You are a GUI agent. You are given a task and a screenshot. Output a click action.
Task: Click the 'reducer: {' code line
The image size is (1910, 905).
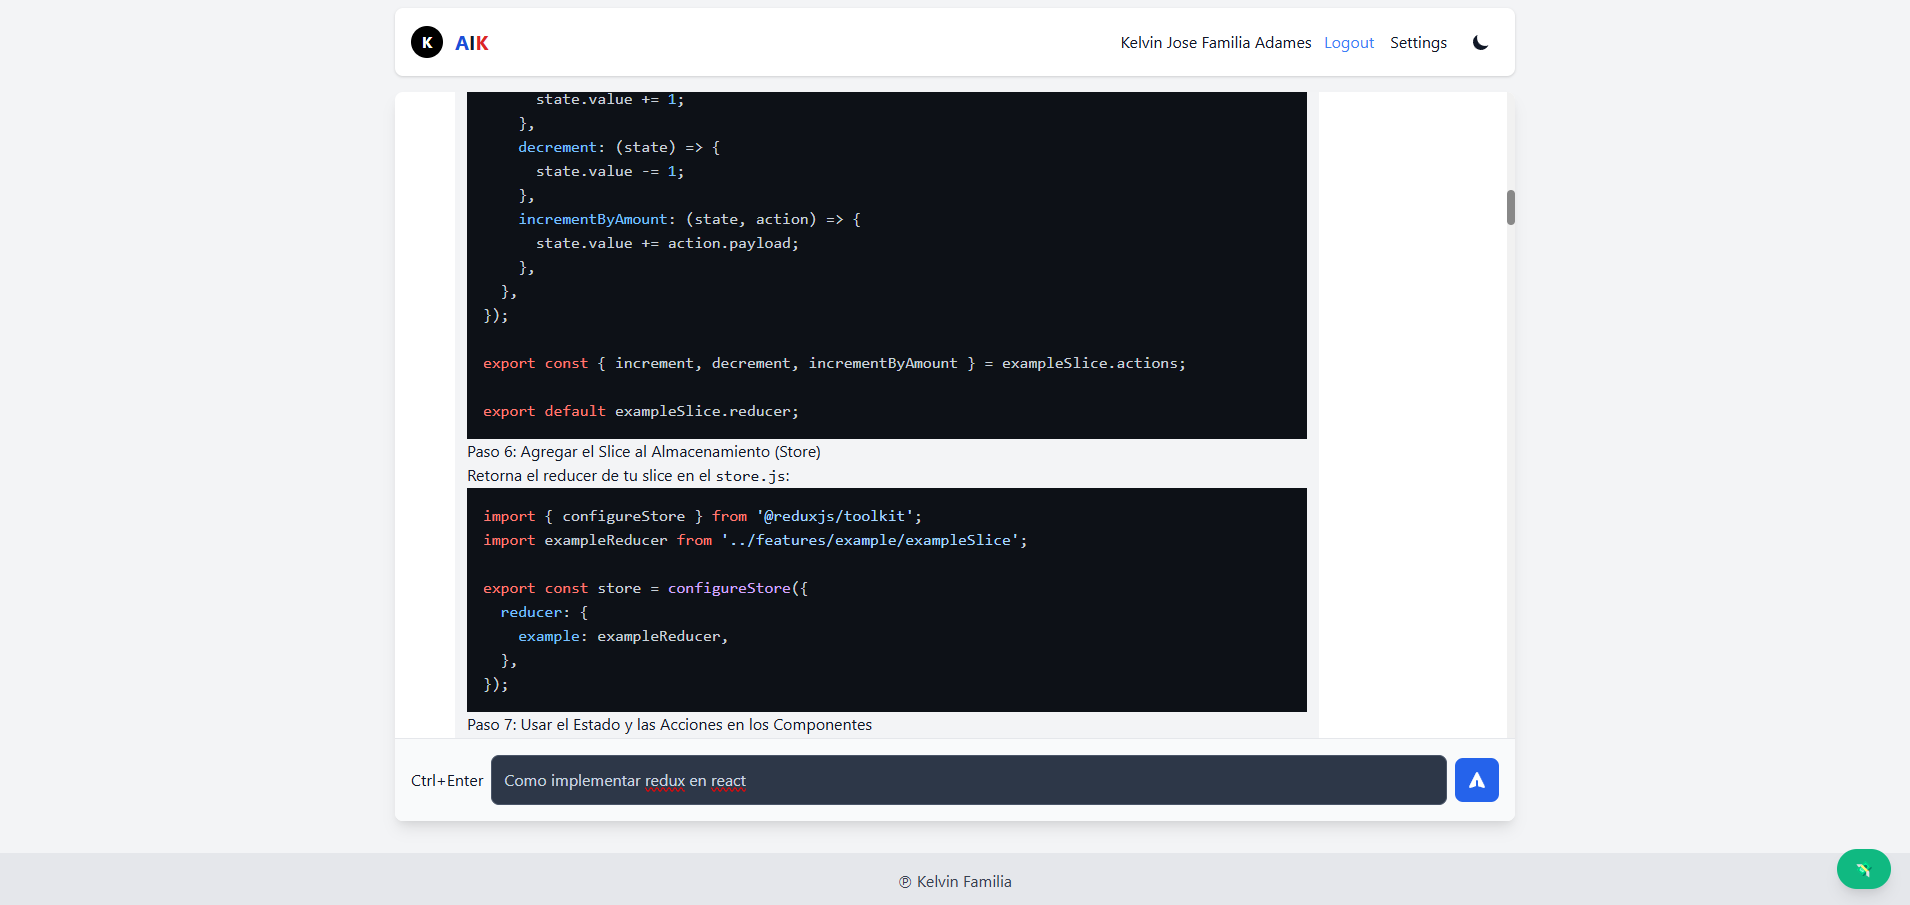tap(544, 612)
